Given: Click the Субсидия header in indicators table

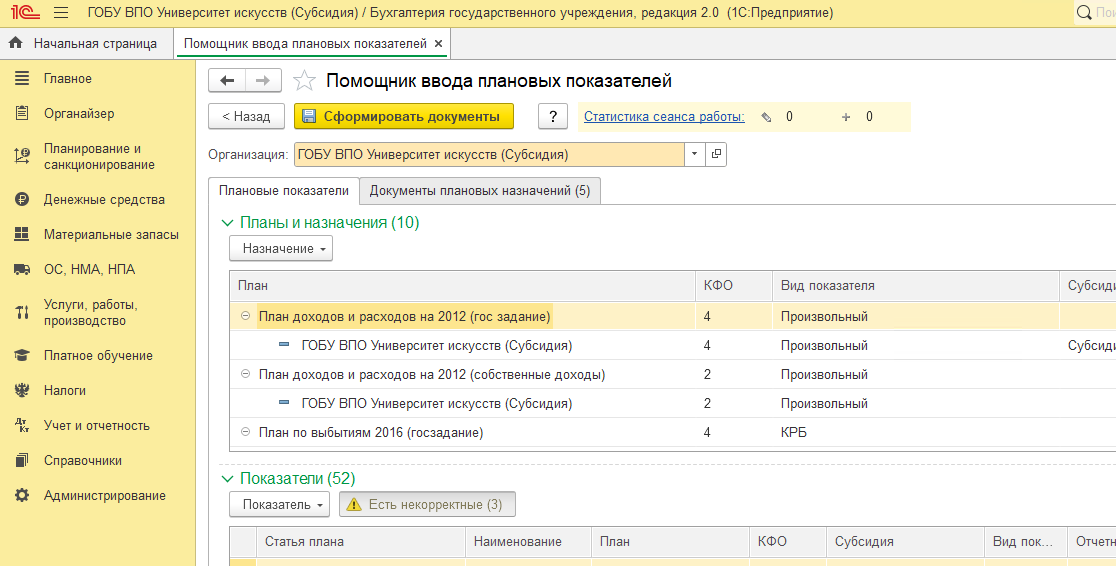Looking at the screenshot, I should [x=905, y=541].
